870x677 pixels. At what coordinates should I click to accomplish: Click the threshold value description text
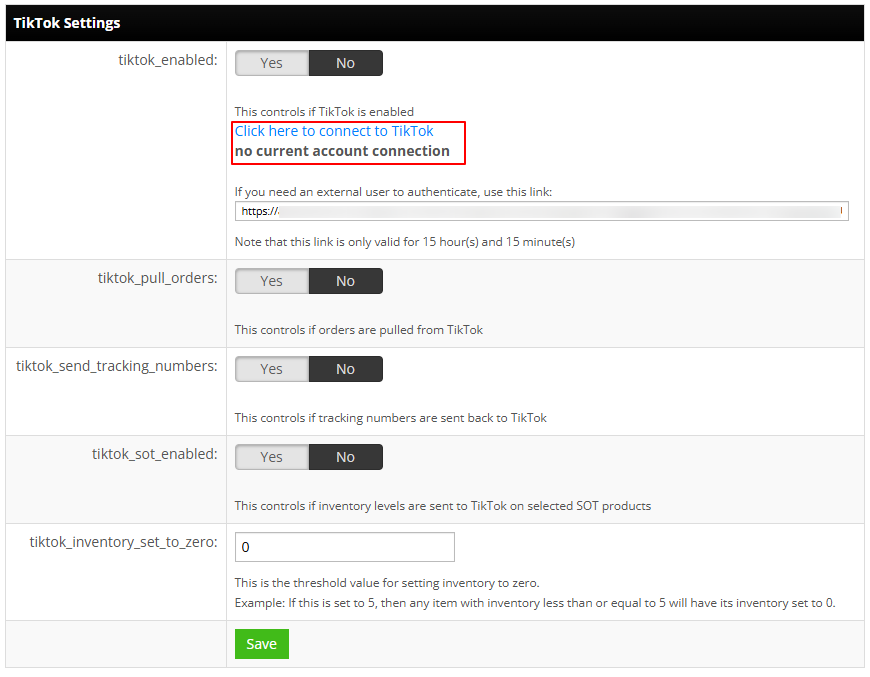[x=387, y=583]
